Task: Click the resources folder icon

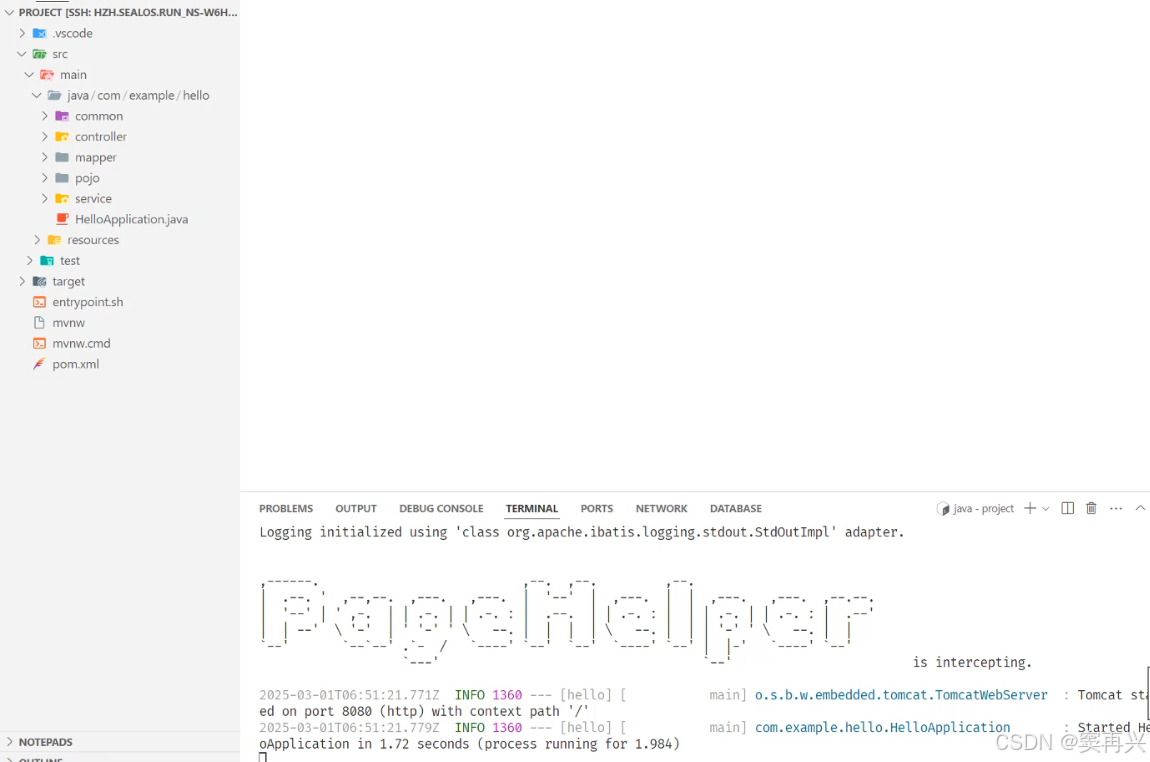Action: pyautogui.click(x=54, y=240)
